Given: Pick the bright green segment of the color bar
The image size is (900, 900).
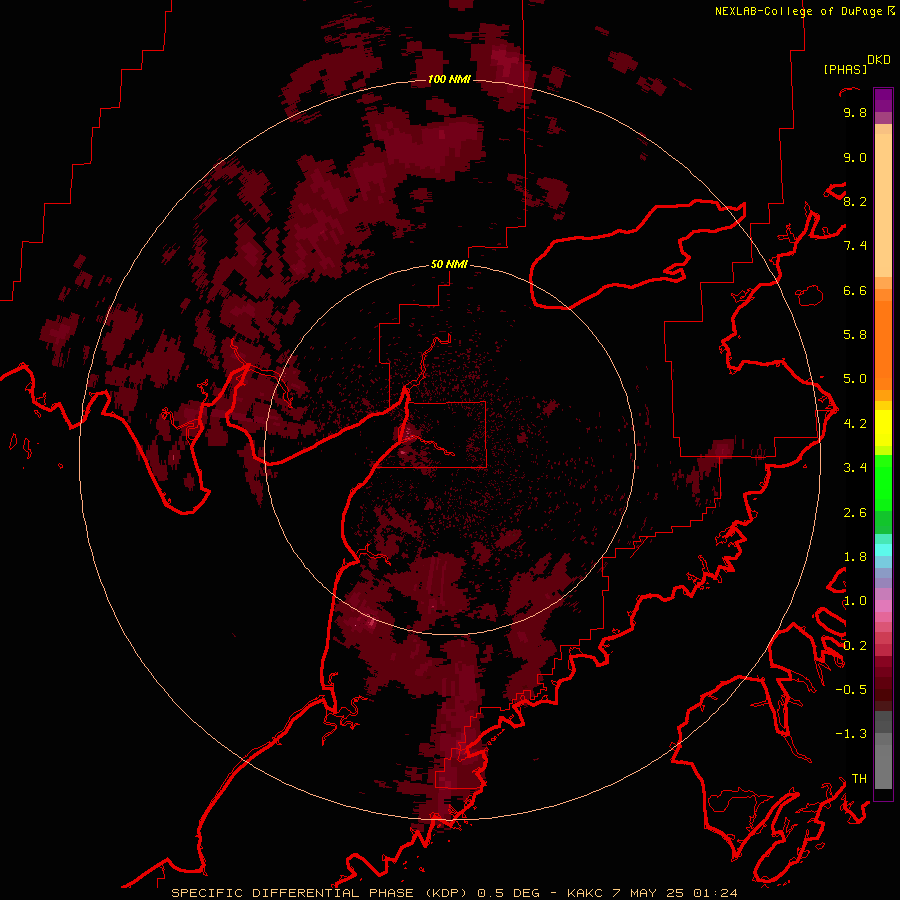Looking at the screenshot, I should (883, 485).
